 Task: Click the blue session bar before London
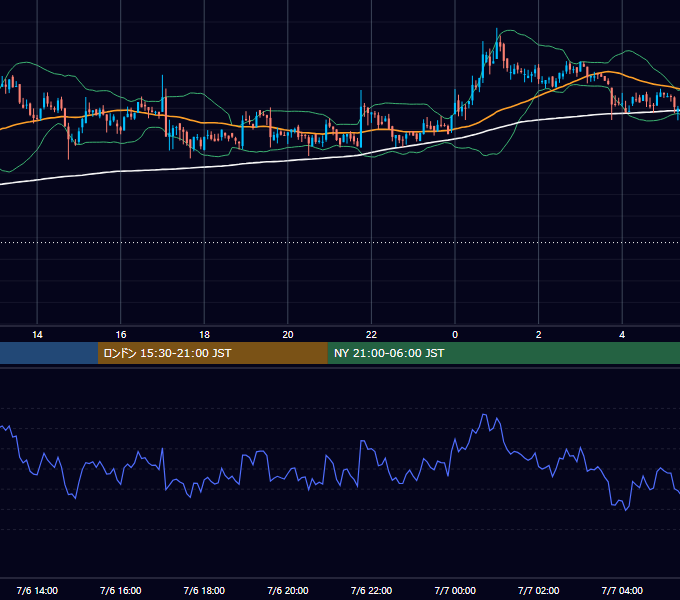coord(49,353)
